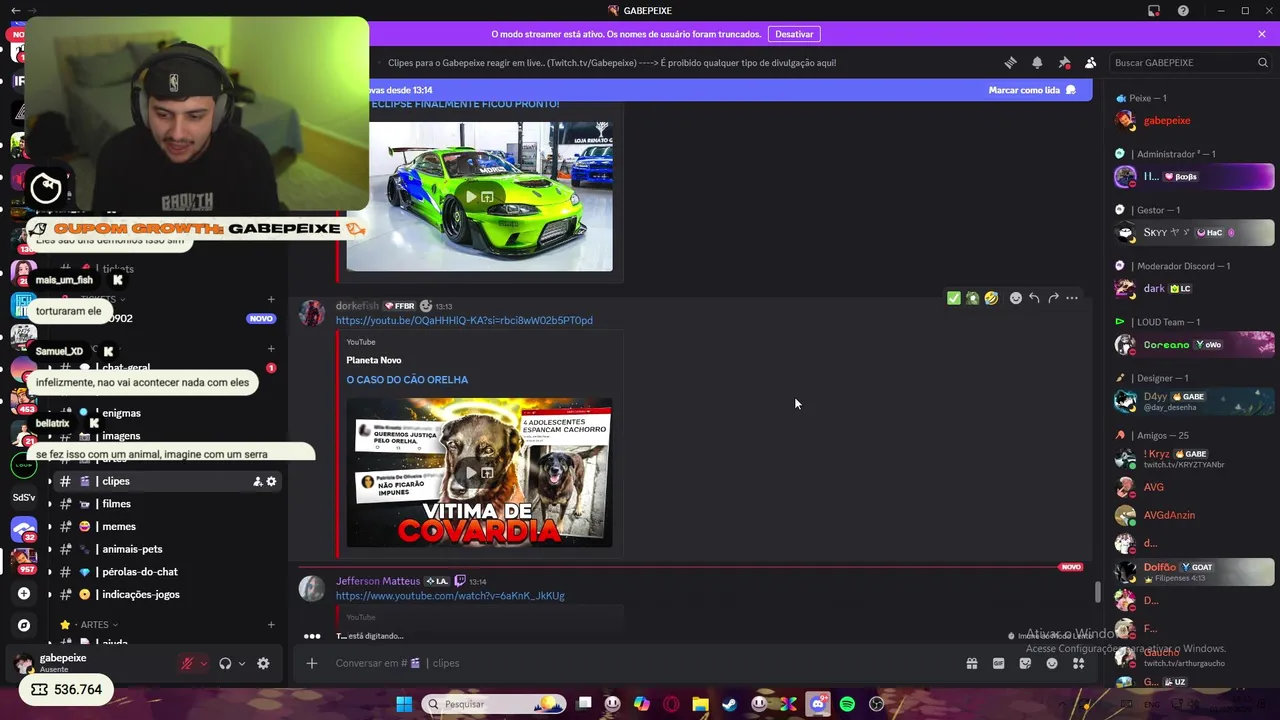Open member Coreano in LOUD Team
Viewport: 1280px width, 720px height.
click(1195, 344)
